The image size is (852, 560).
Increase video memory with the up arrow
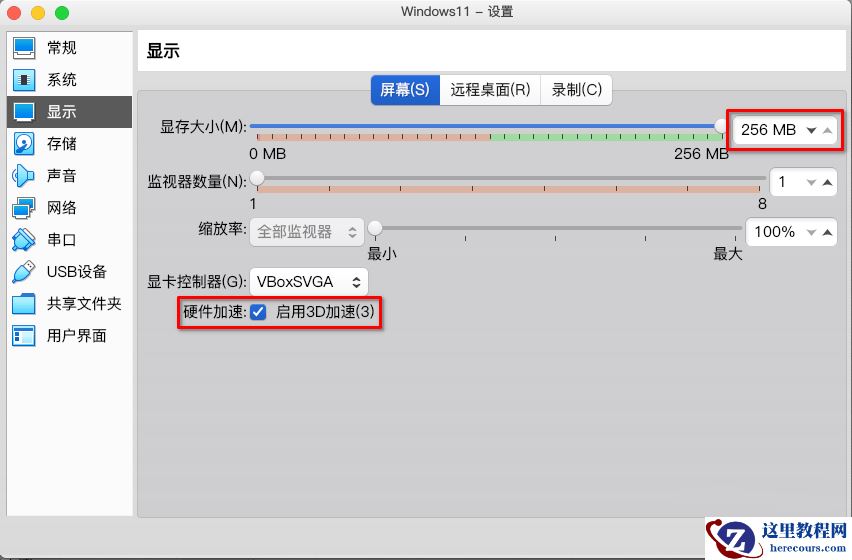tap(827, 130)
